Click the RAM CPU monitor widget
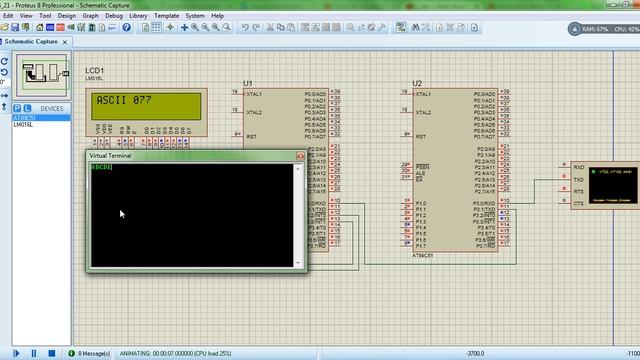Screen dimensions: 640x360 click(604, 29)
